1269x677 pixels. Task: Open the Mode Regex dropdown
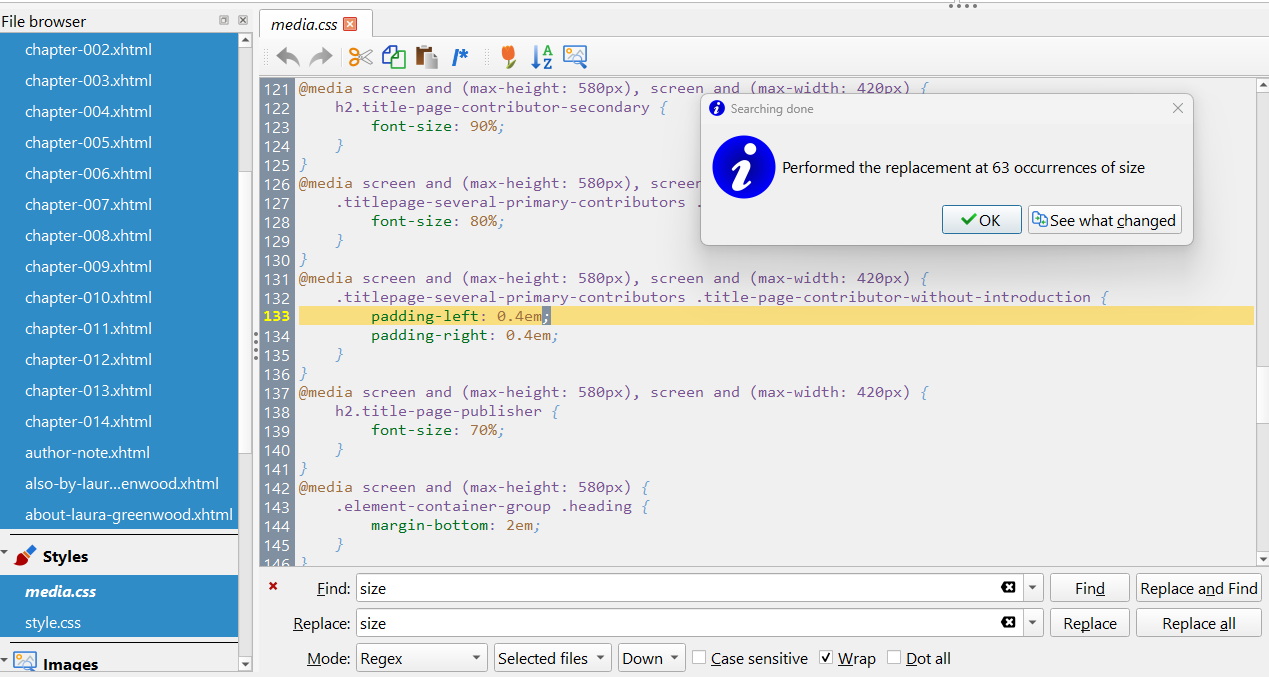pos(421,658)
